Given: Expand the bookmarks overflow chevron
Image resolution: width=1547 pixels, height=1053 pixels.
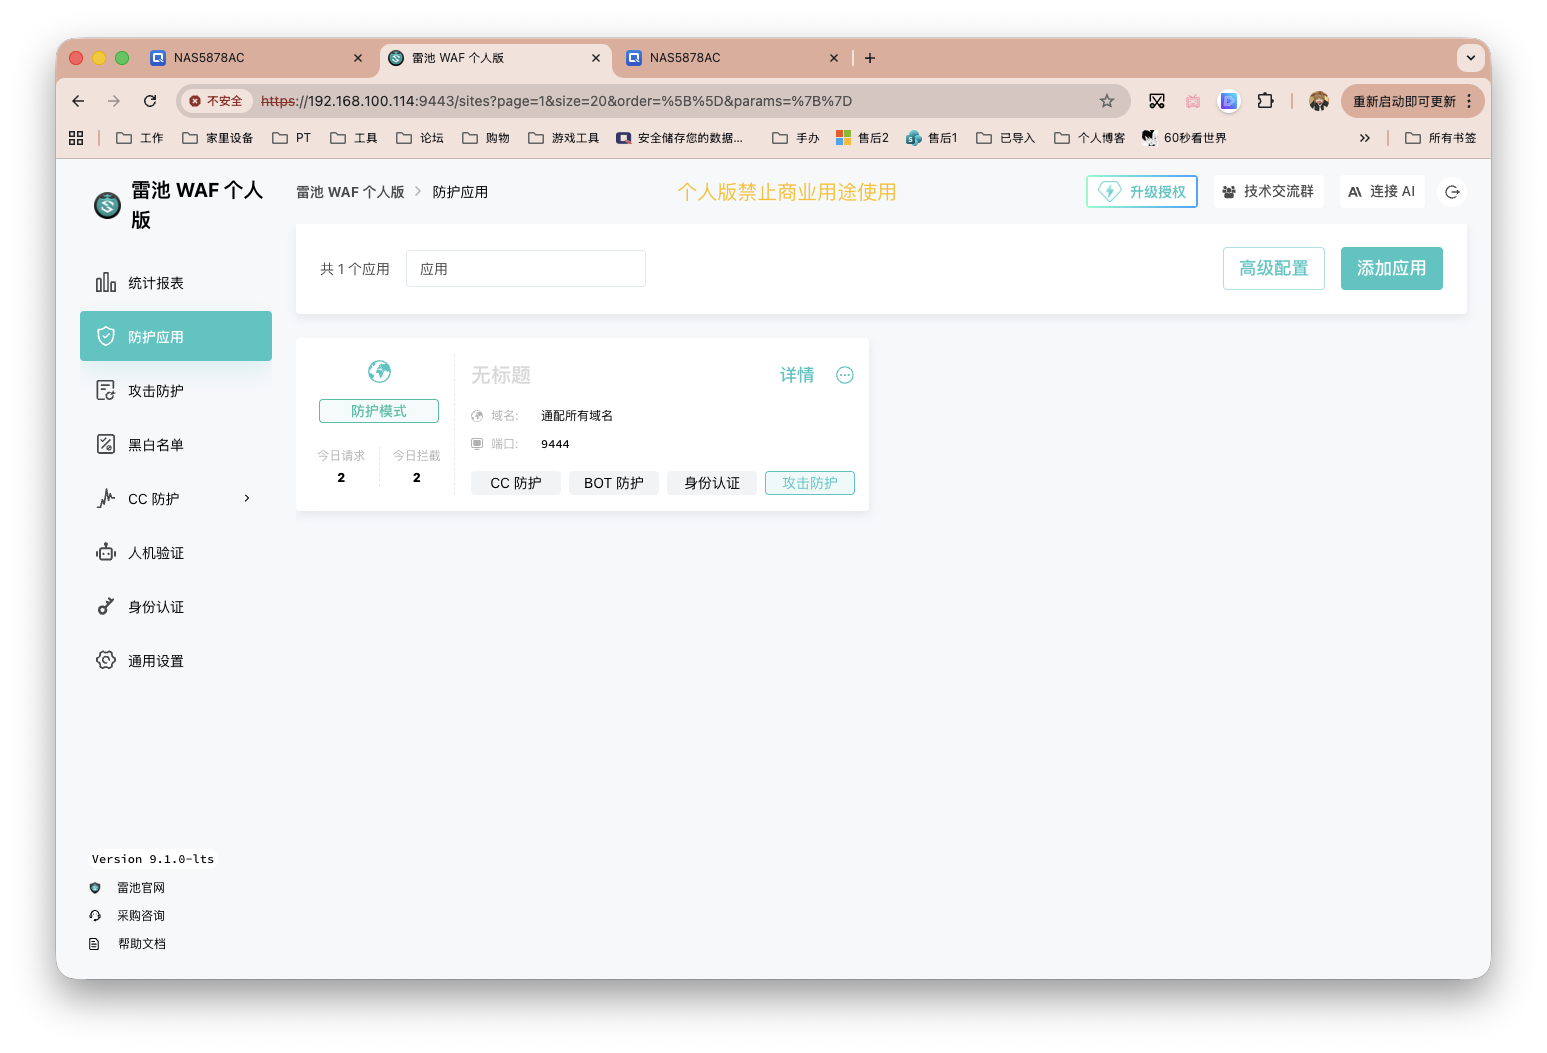Looking at the screenshot, I should (x=1365, y=137).
